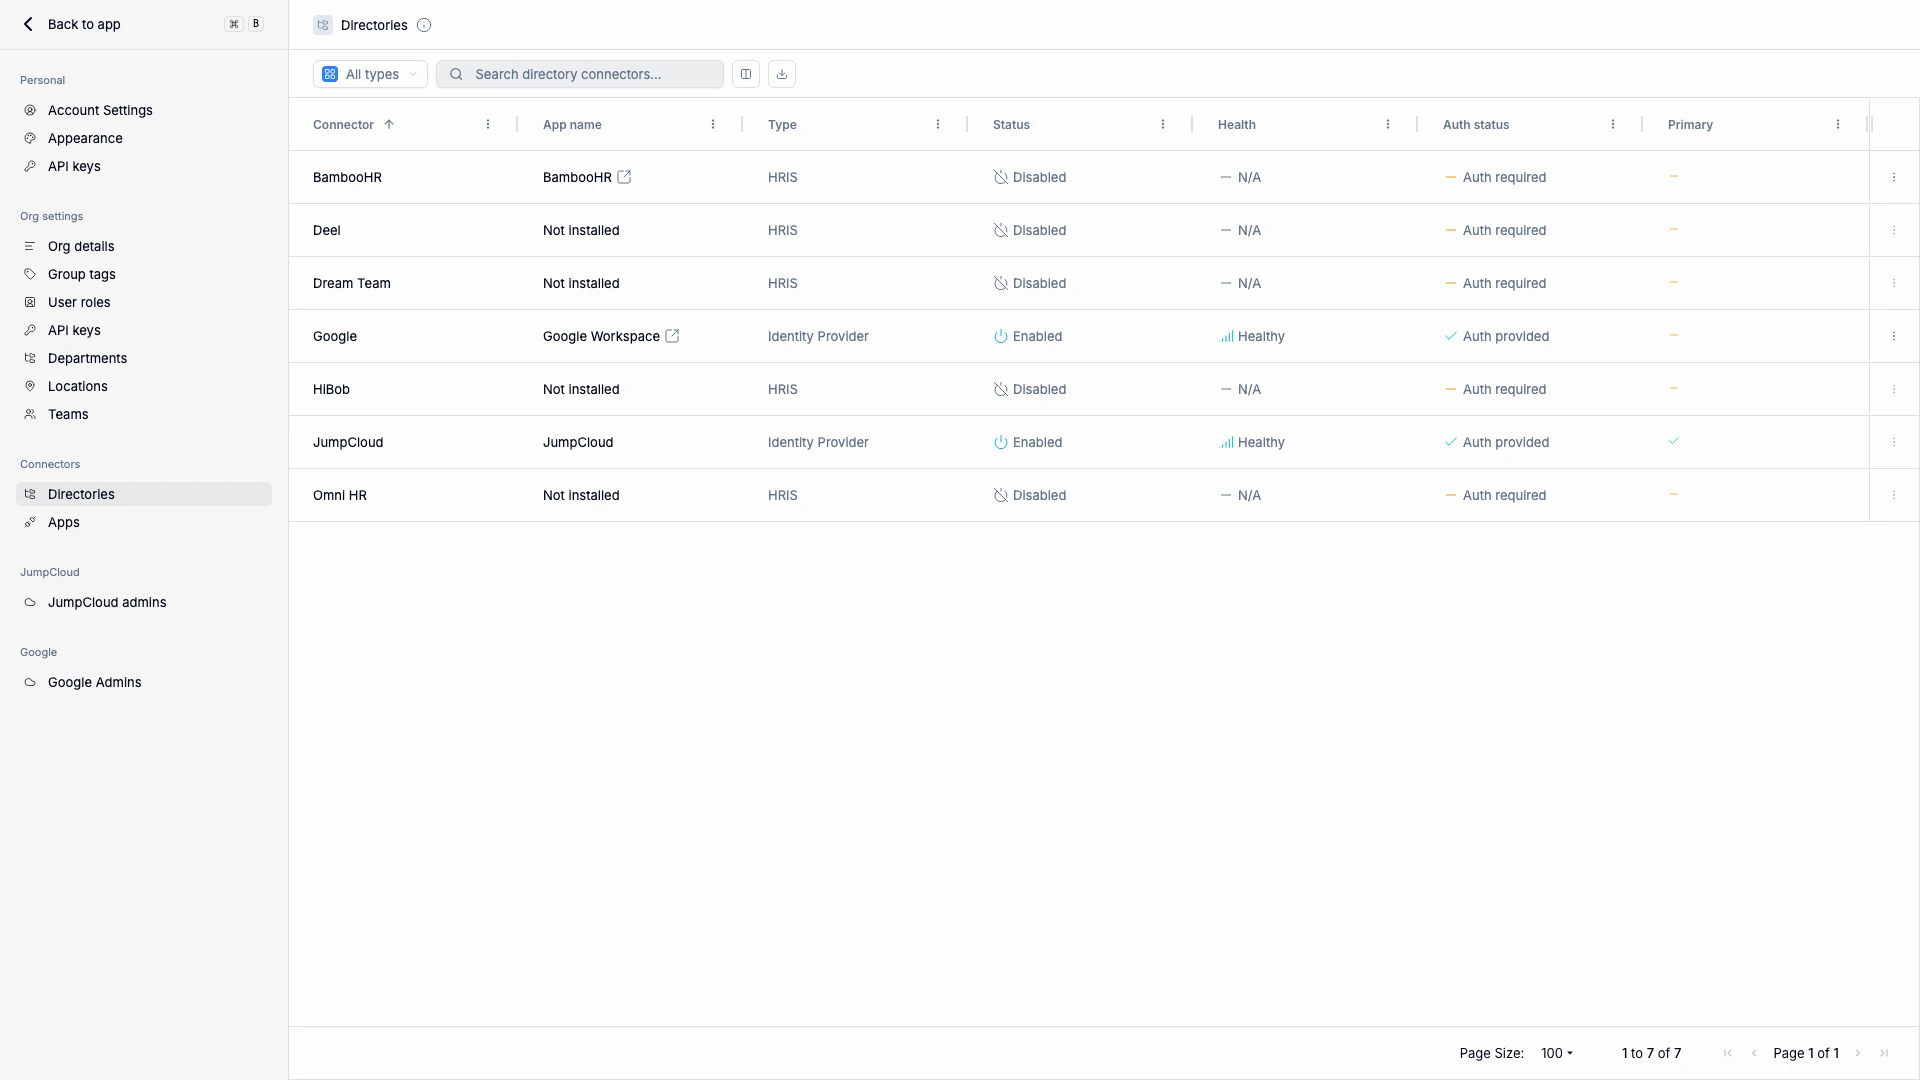The image size is (1920, 1080).
Task: Click the next page arrow in pagination
Action: click(x=1858, y=1053)
